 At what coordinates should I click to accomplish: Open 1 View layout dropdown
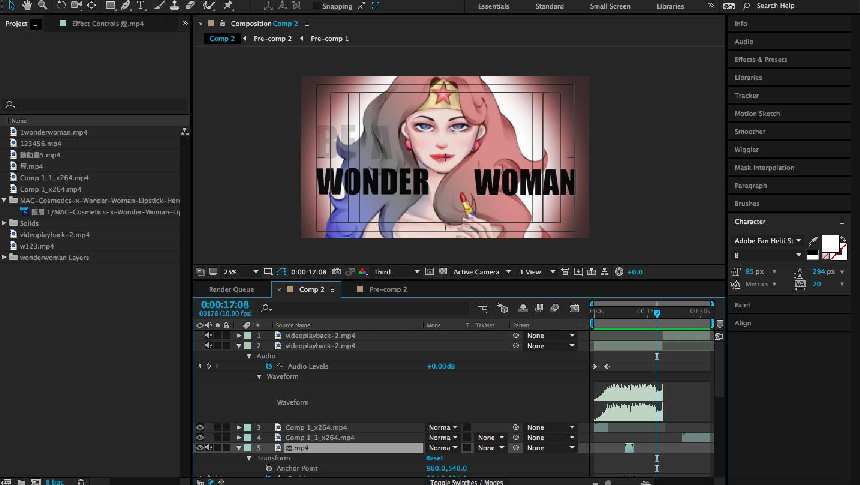(538, 272)
